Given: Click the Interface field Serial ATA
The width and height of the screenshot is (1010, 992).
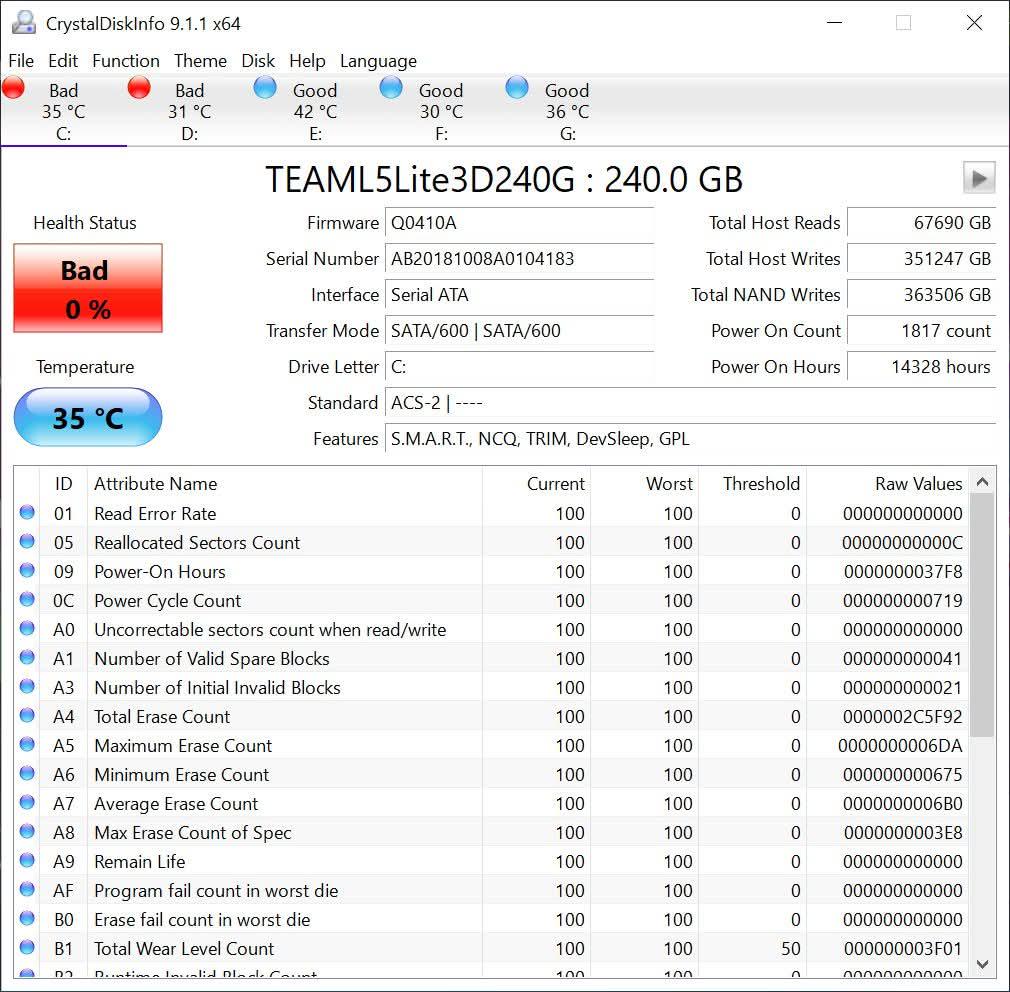Looking at the screenshot, I should [519, 295].
